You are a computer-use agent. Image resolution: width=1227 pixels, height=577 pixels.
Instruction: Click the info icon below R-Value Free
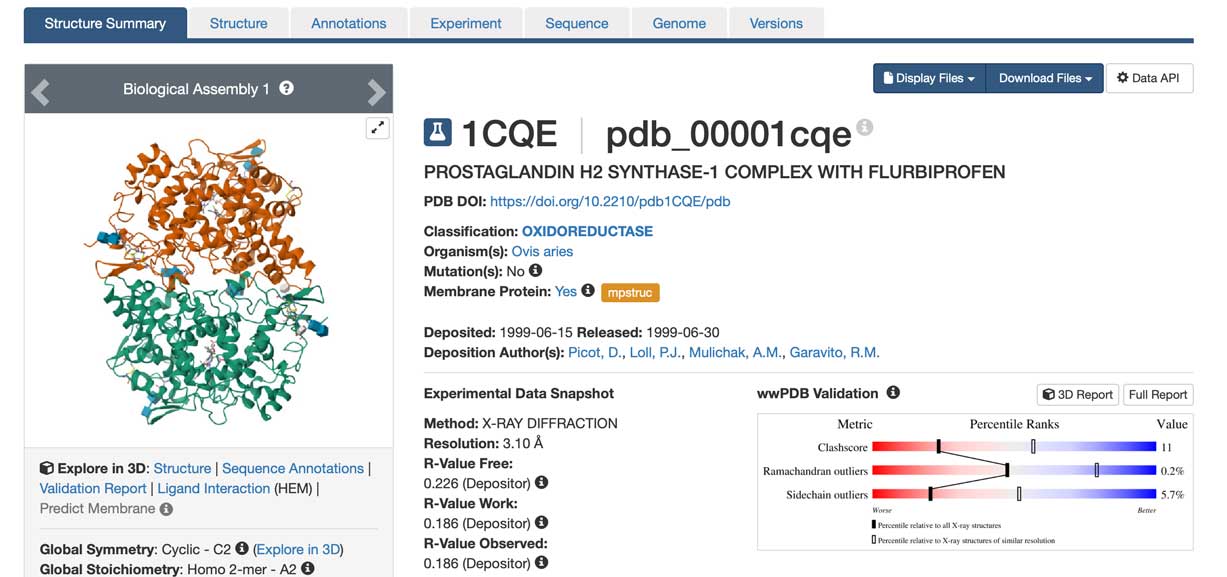pyautogui.click(x=541, y=482)
